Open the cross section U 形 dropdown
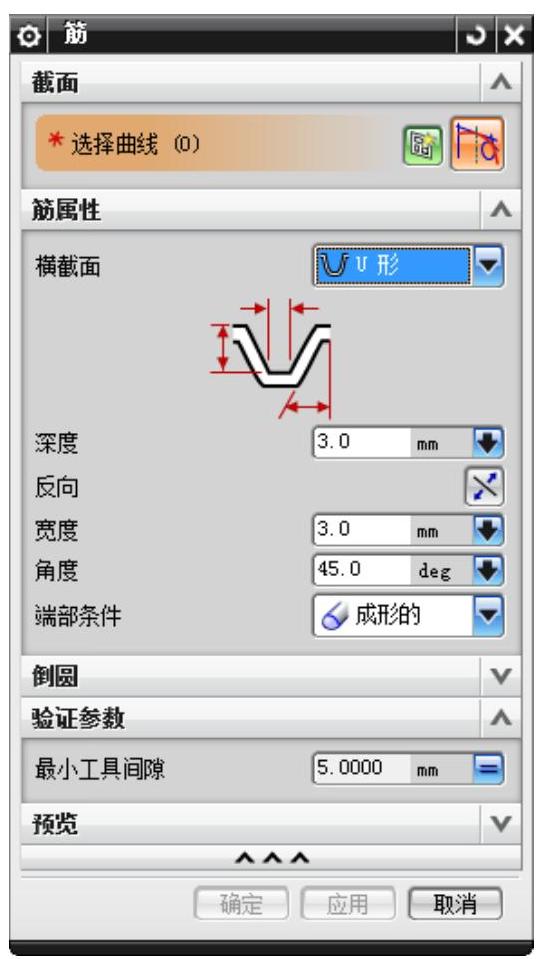This screenshot has width=544, height=959. tap(408, 266)
